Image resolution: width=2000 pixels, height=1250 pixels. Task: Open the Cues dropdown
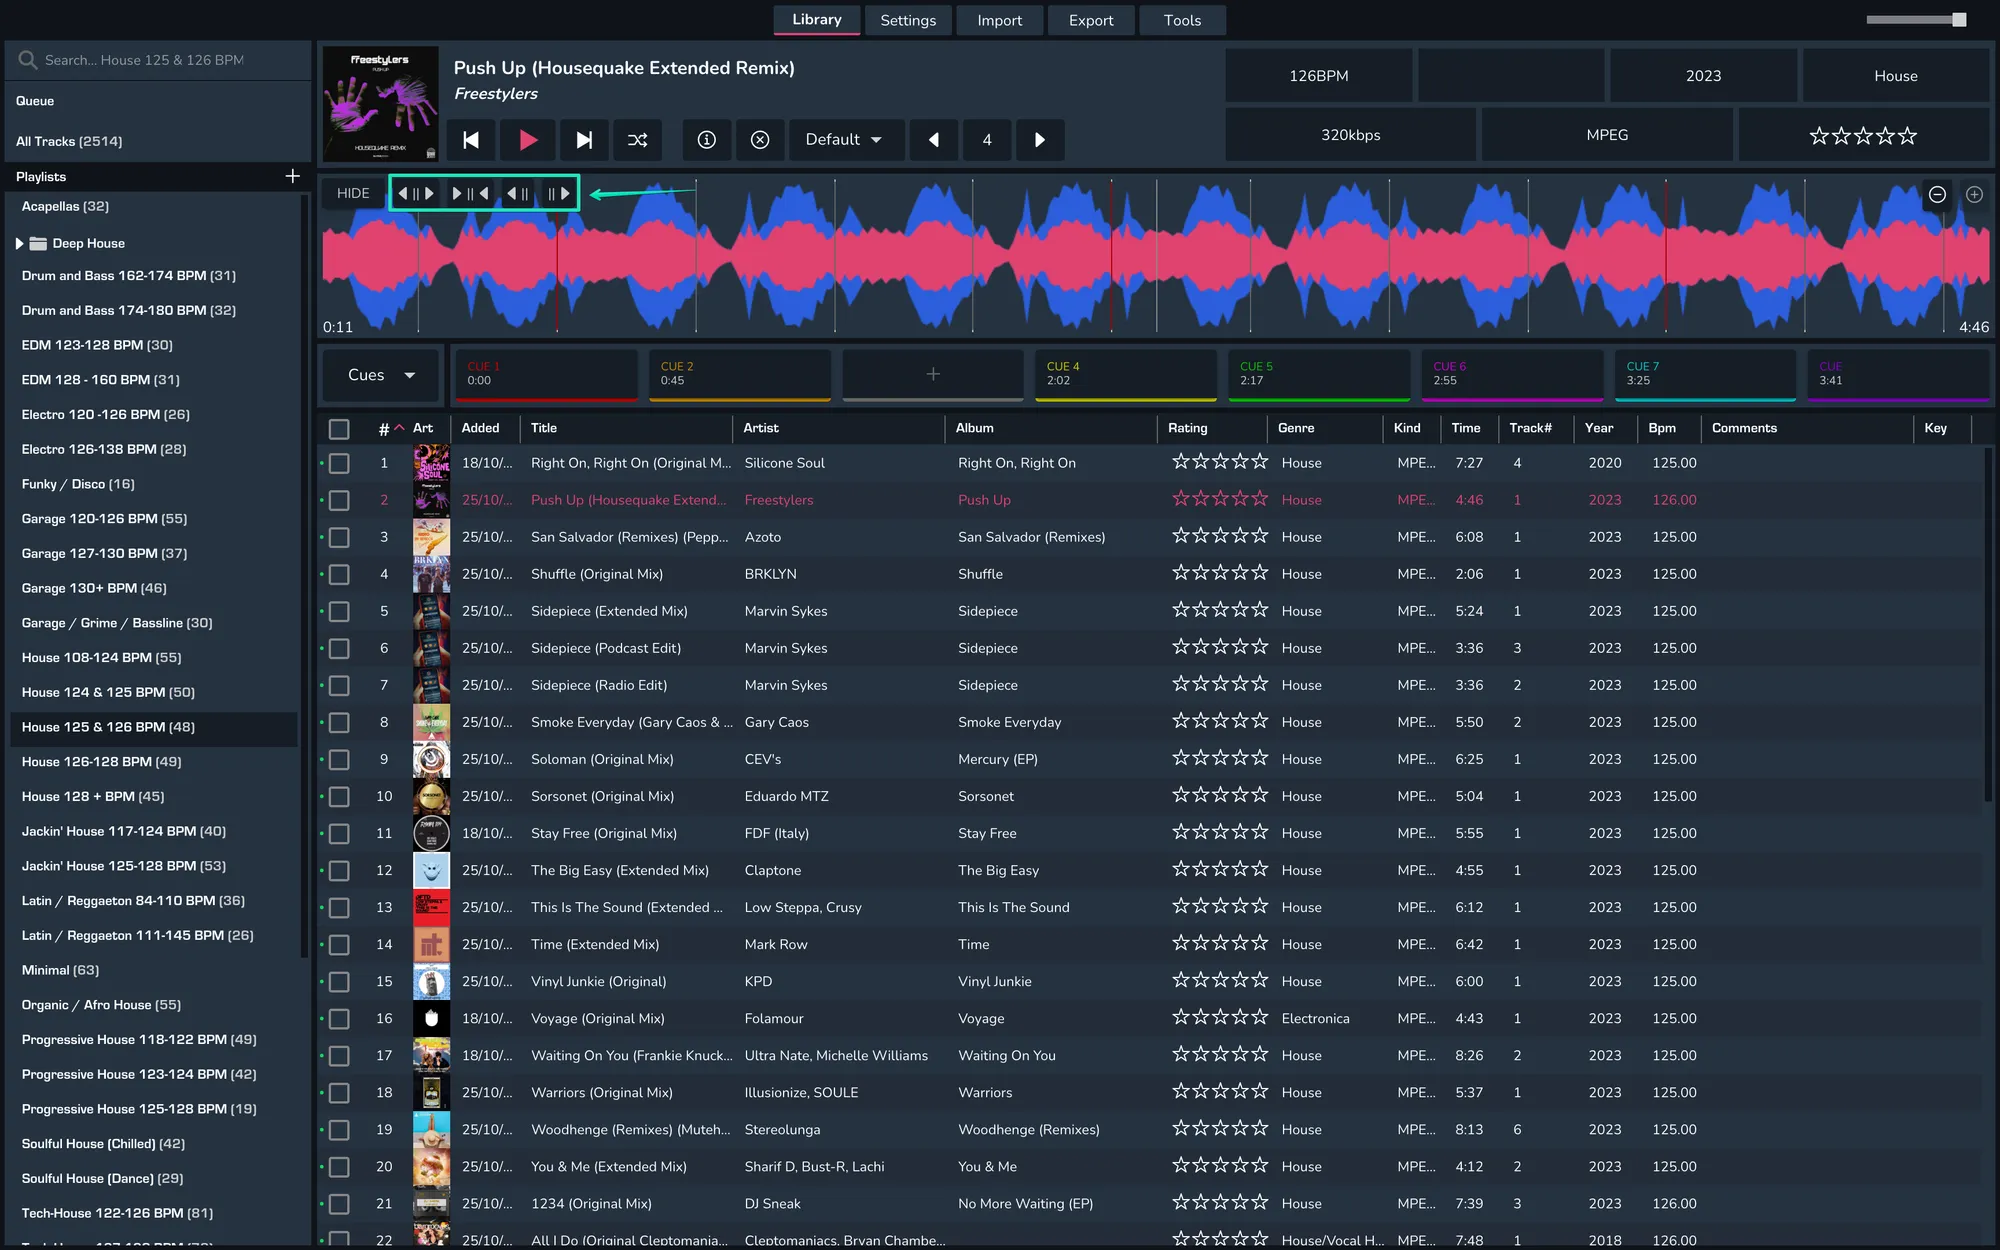point(381,375)
